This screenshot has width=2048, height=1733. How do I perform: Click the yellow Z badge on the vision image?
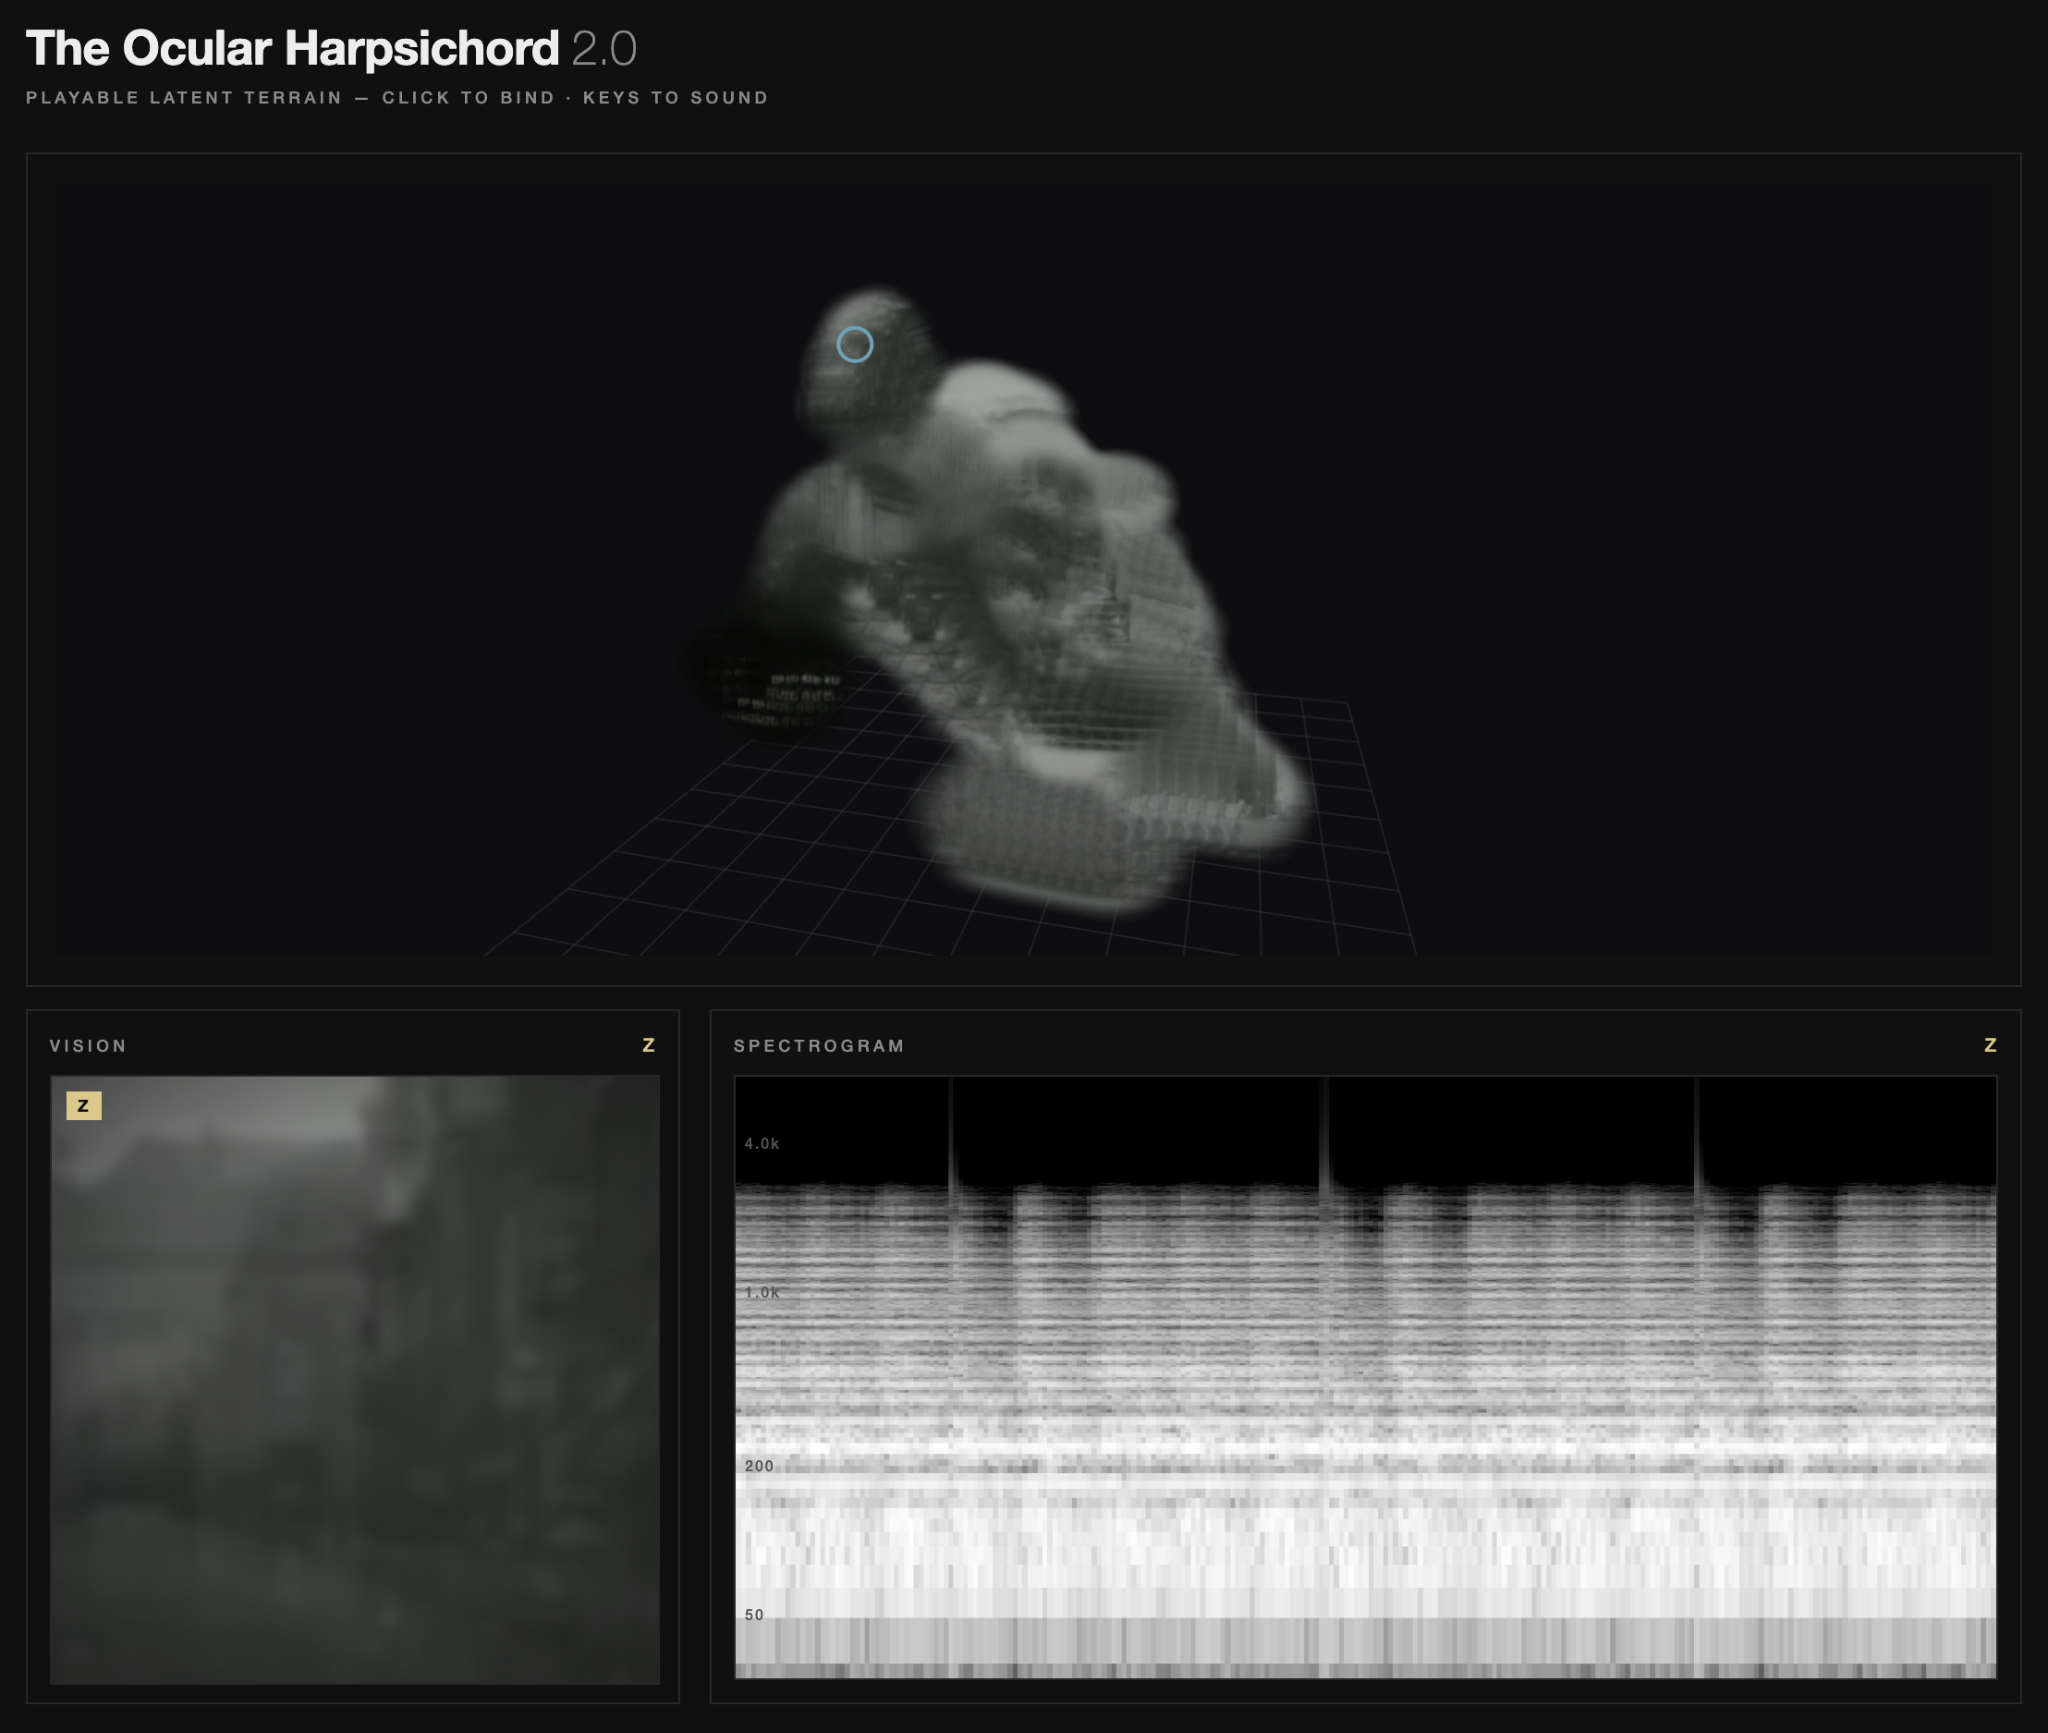[x=84, y=1105]
